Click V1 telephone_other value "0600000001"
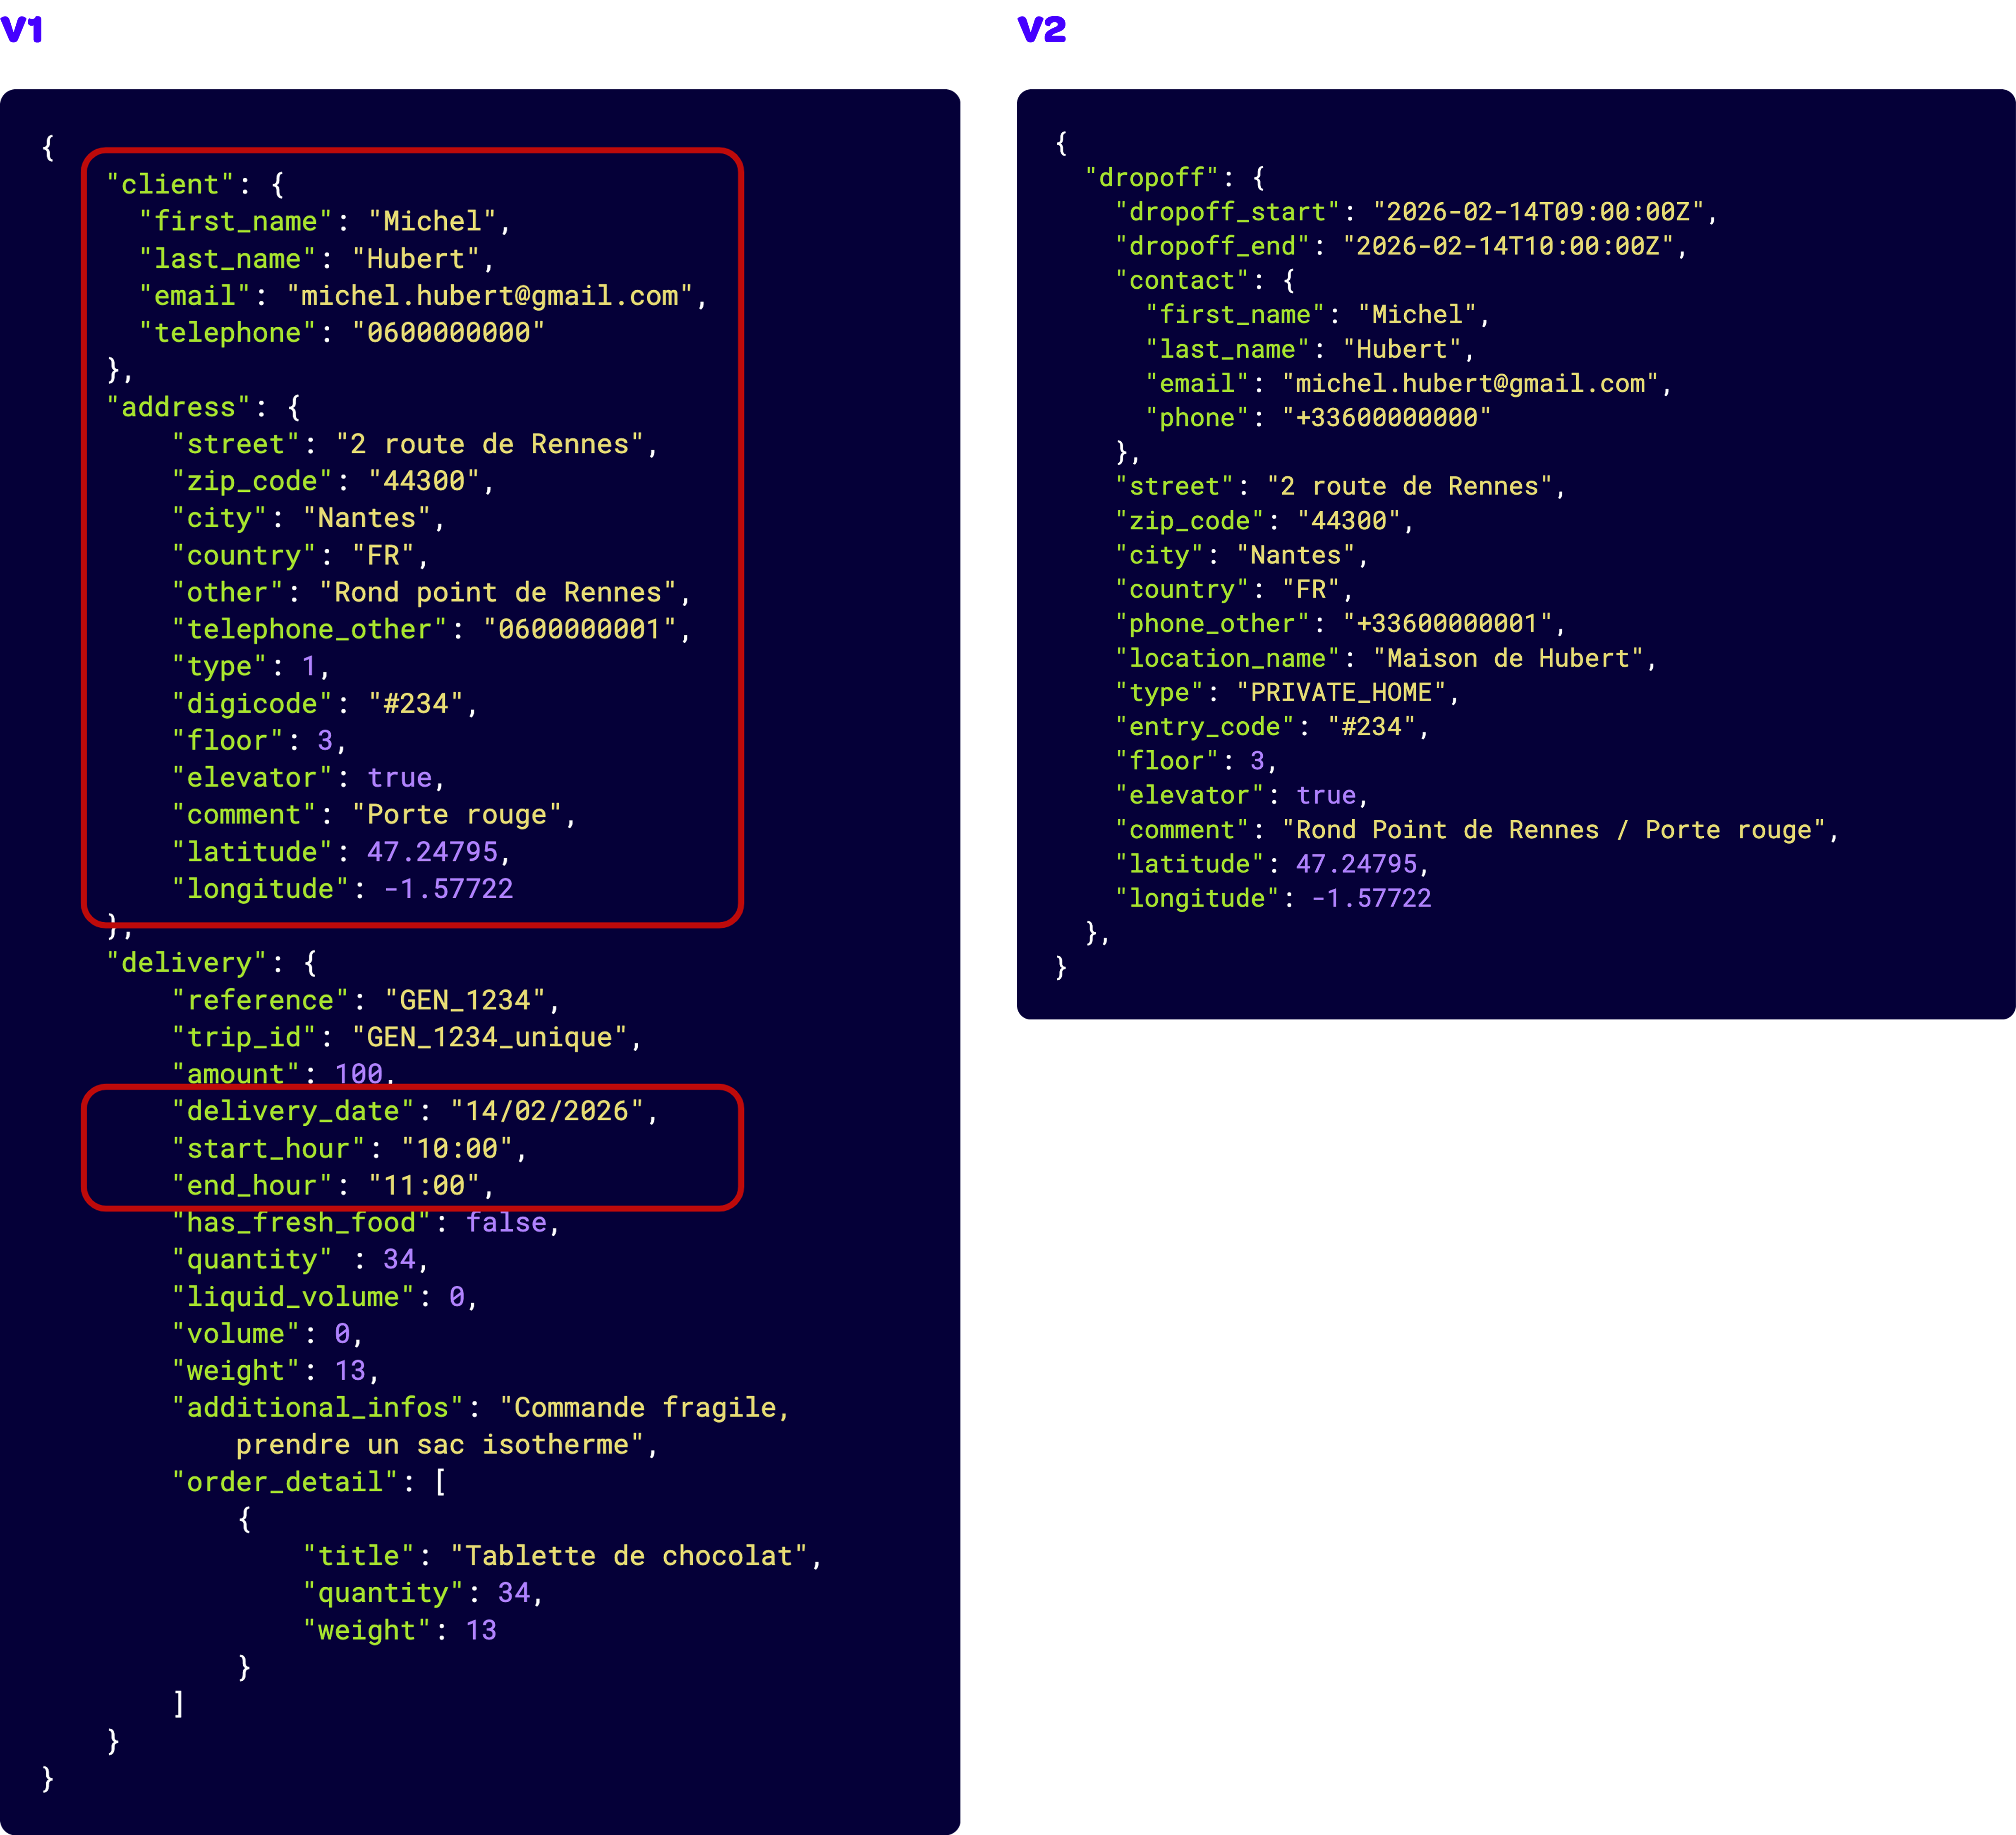The image size is (2016, 1835). (x=580, y=630)
